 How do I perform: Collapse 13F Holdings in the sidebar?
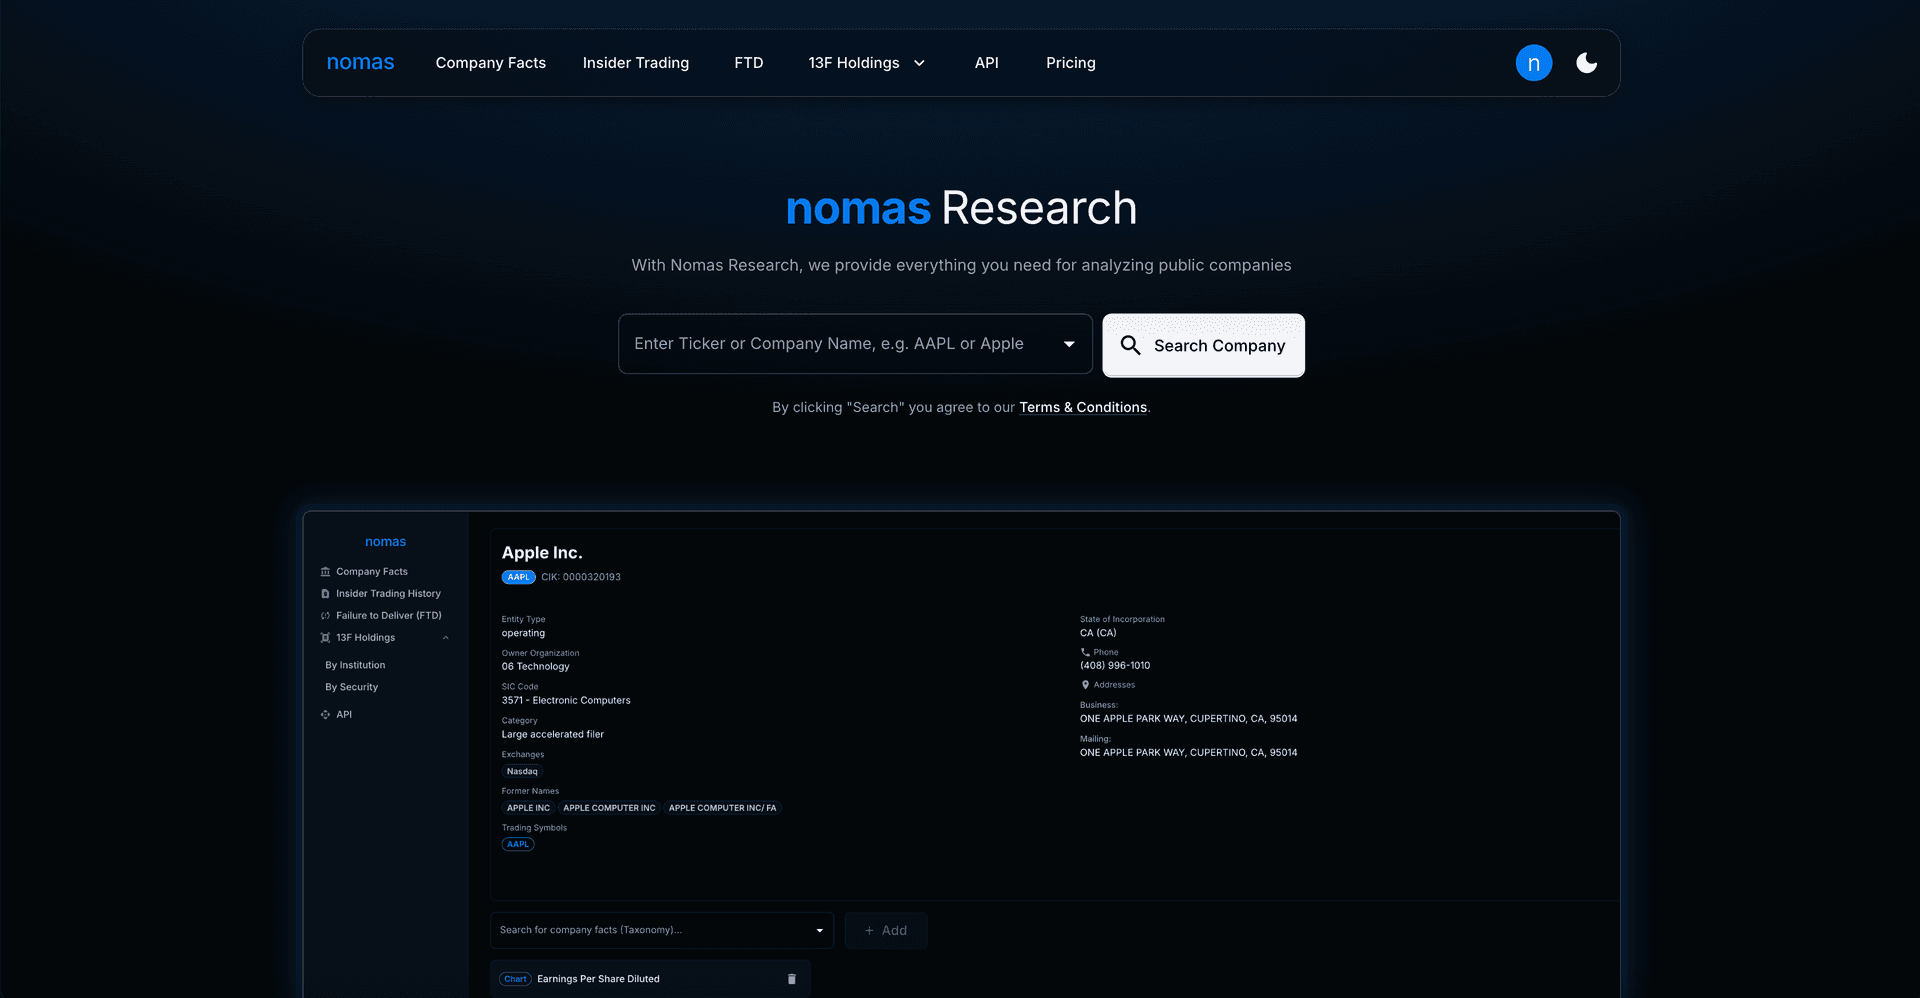(446, 637)
